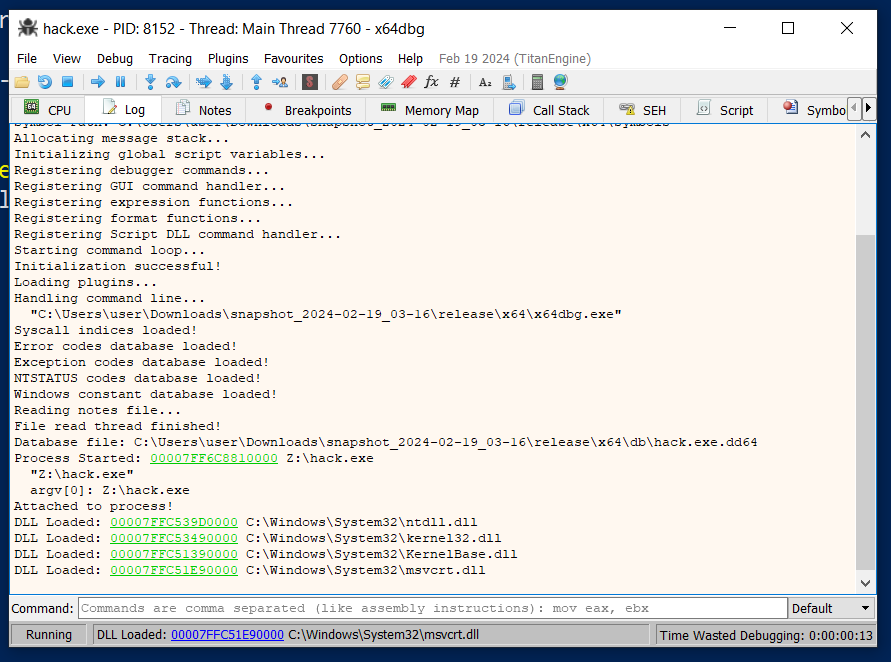Step into with toolbar icon
This screenshot has width=891, height=662.
[x=150, y=82]
